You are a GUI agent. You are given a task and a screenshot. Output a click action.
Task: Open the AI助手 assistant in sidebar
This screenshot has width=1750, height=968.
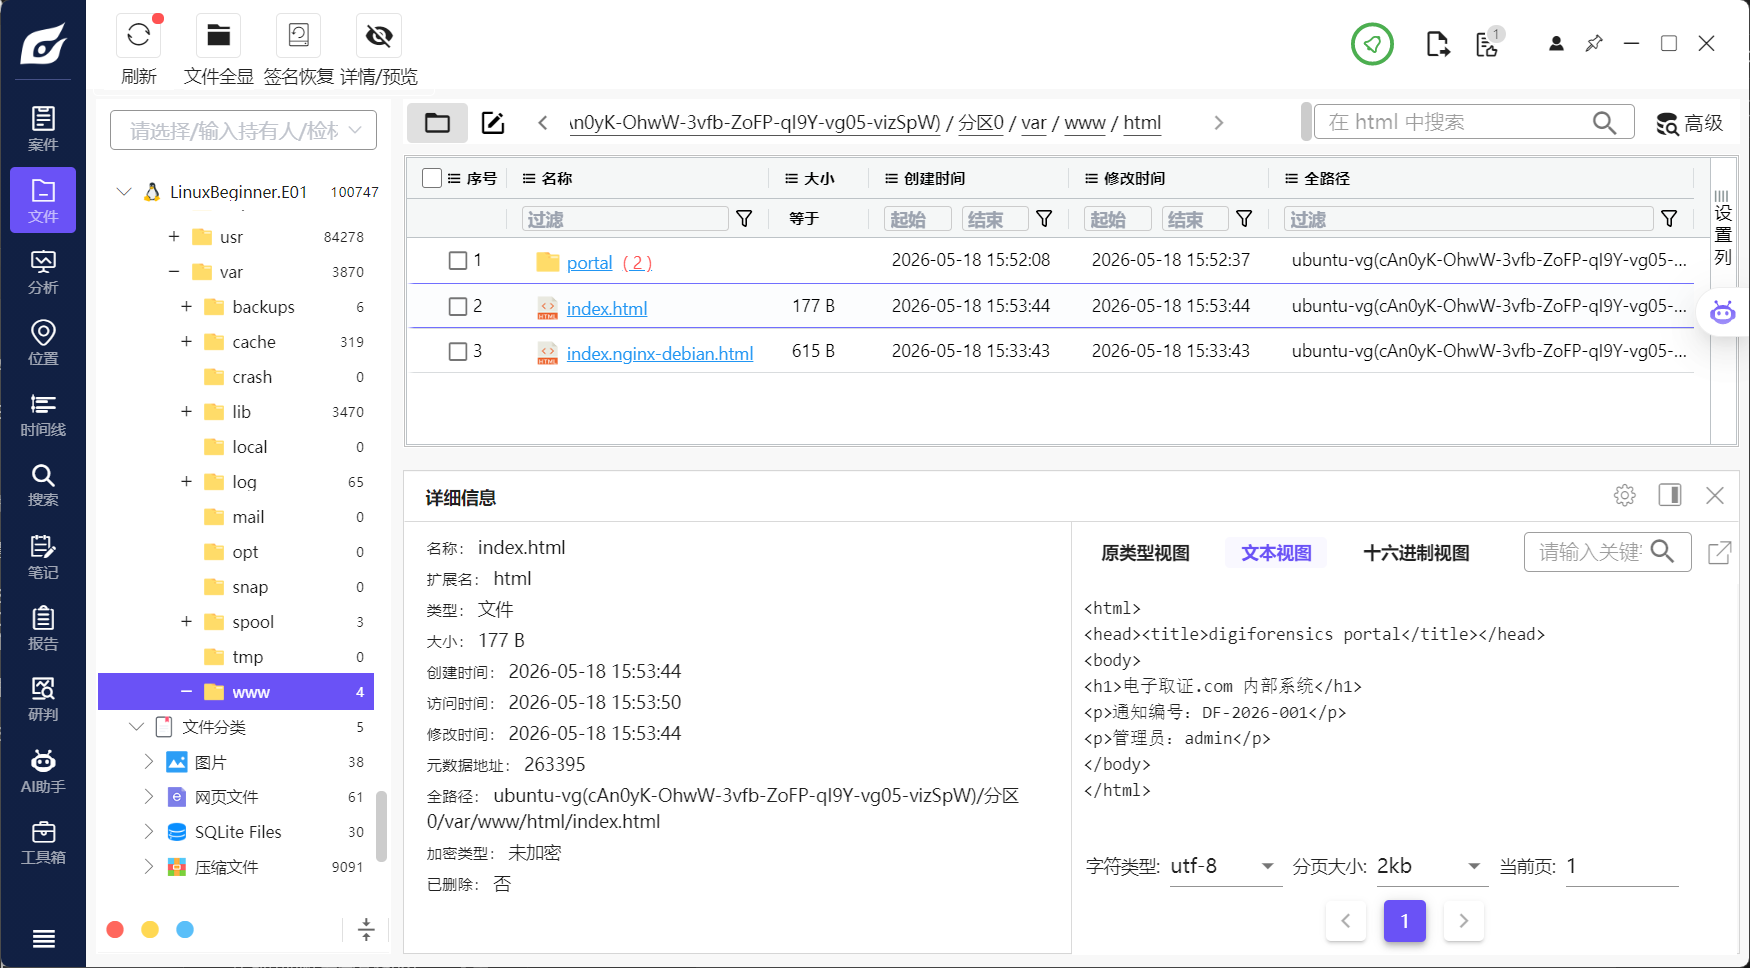point(43,771)
